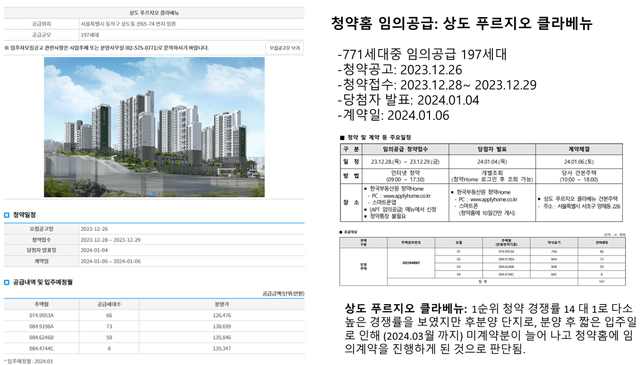The width and height of the screenshot is (640, 365).
Task: Click the 084.4744C housing type row
Action: 154,349
